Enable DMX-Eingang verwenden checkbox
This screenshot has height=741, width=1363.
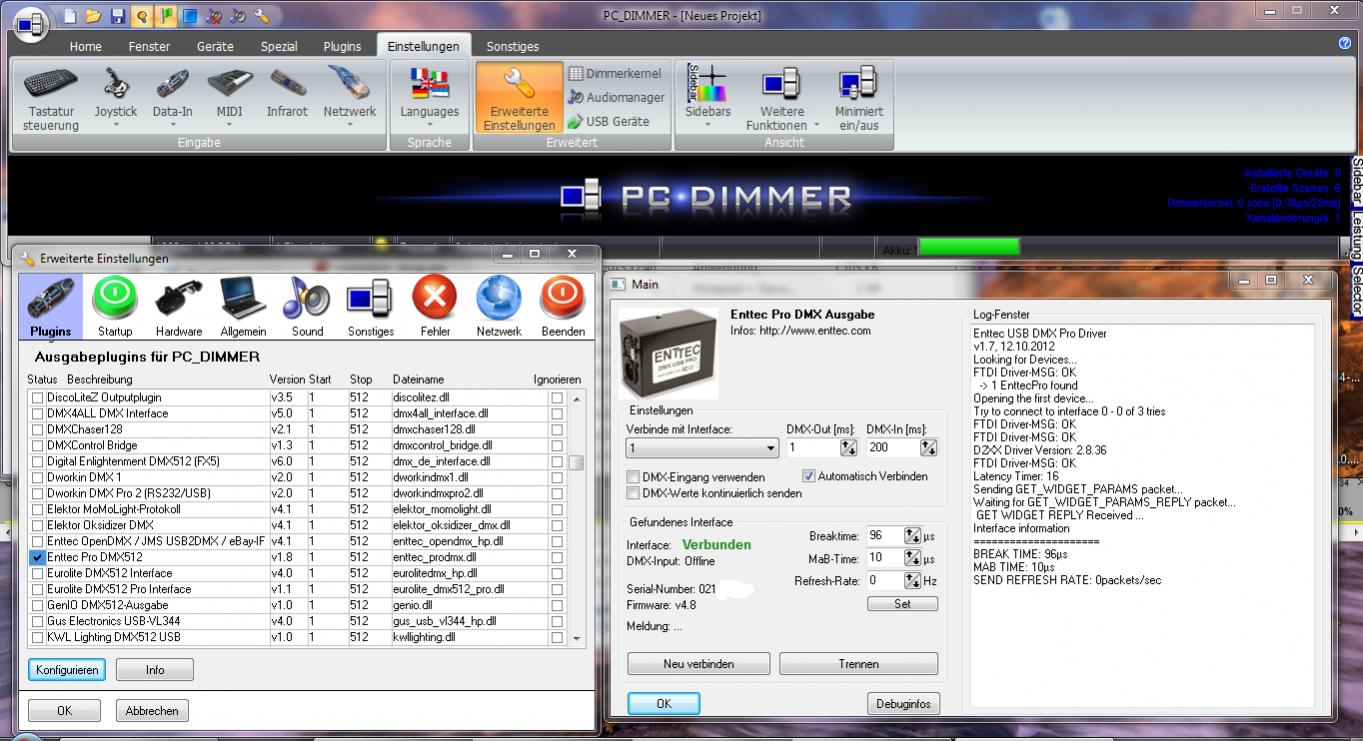633,477
